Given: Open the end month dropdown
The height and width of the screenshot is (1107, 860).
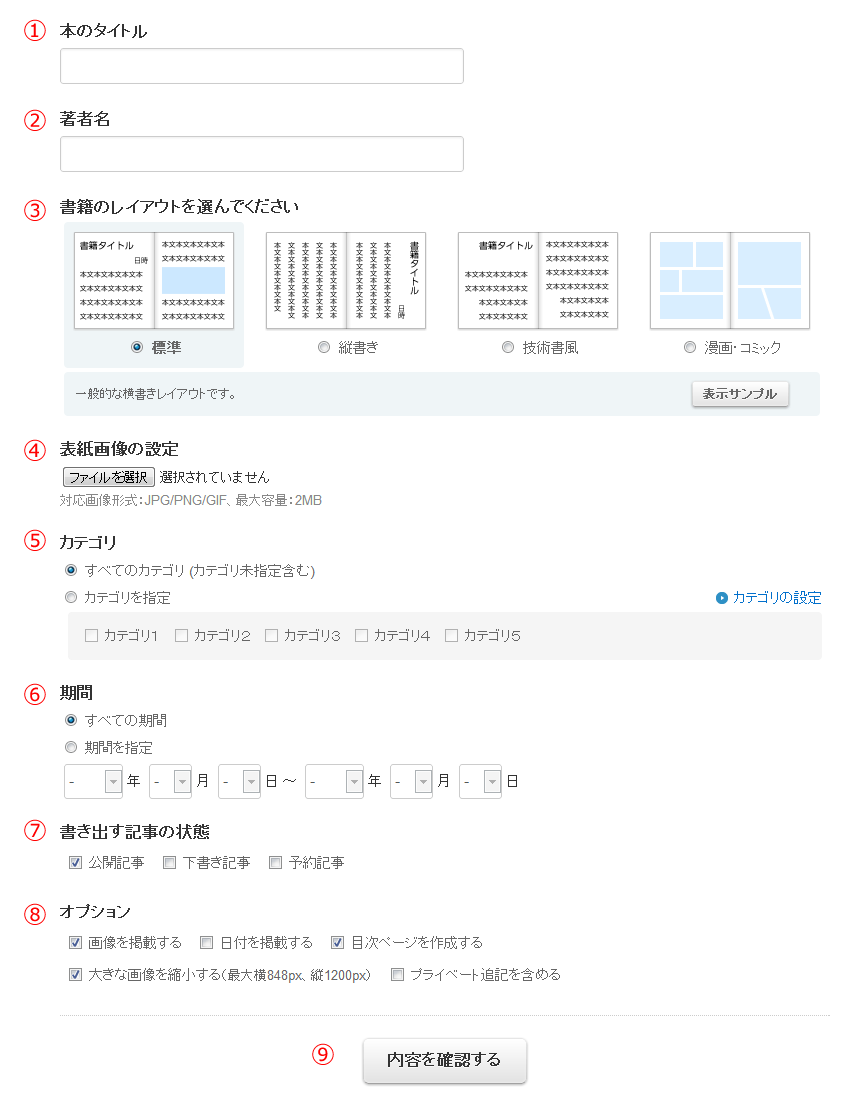Looking at the screenshot, I should pyautogui.click(x=411, y=782).
